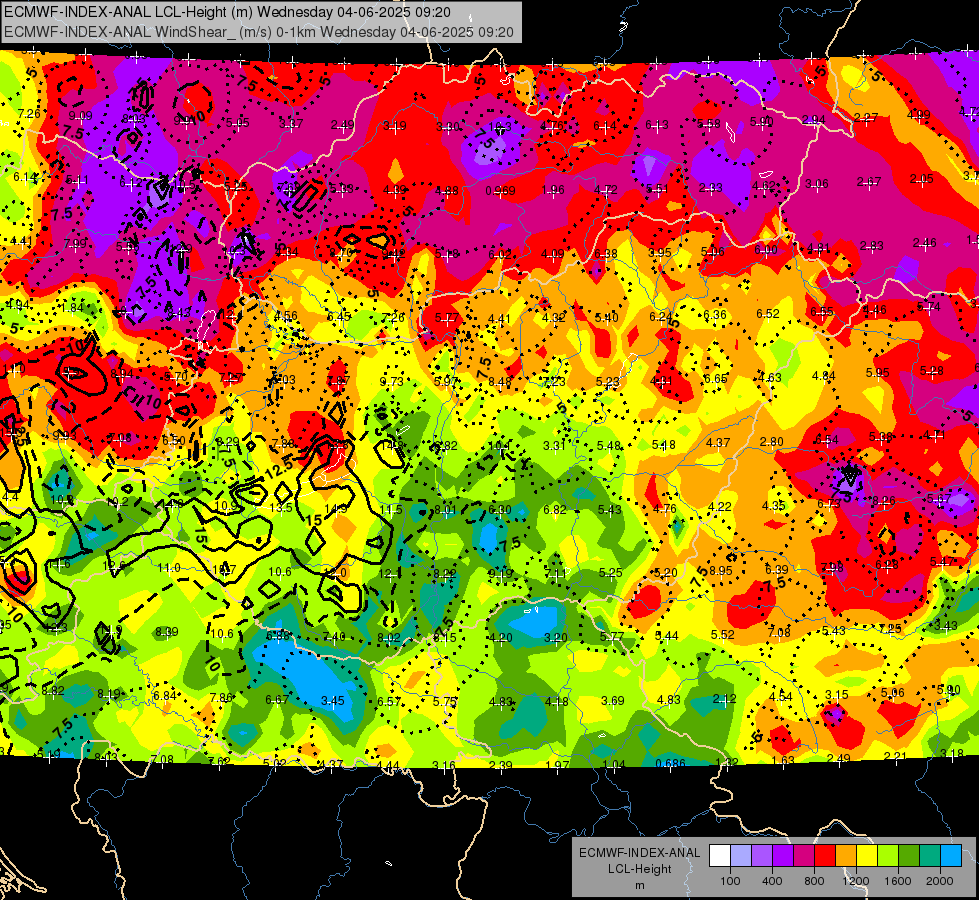Click the data value 2.27
Viewport: 979px width, 900px height.
866,117
